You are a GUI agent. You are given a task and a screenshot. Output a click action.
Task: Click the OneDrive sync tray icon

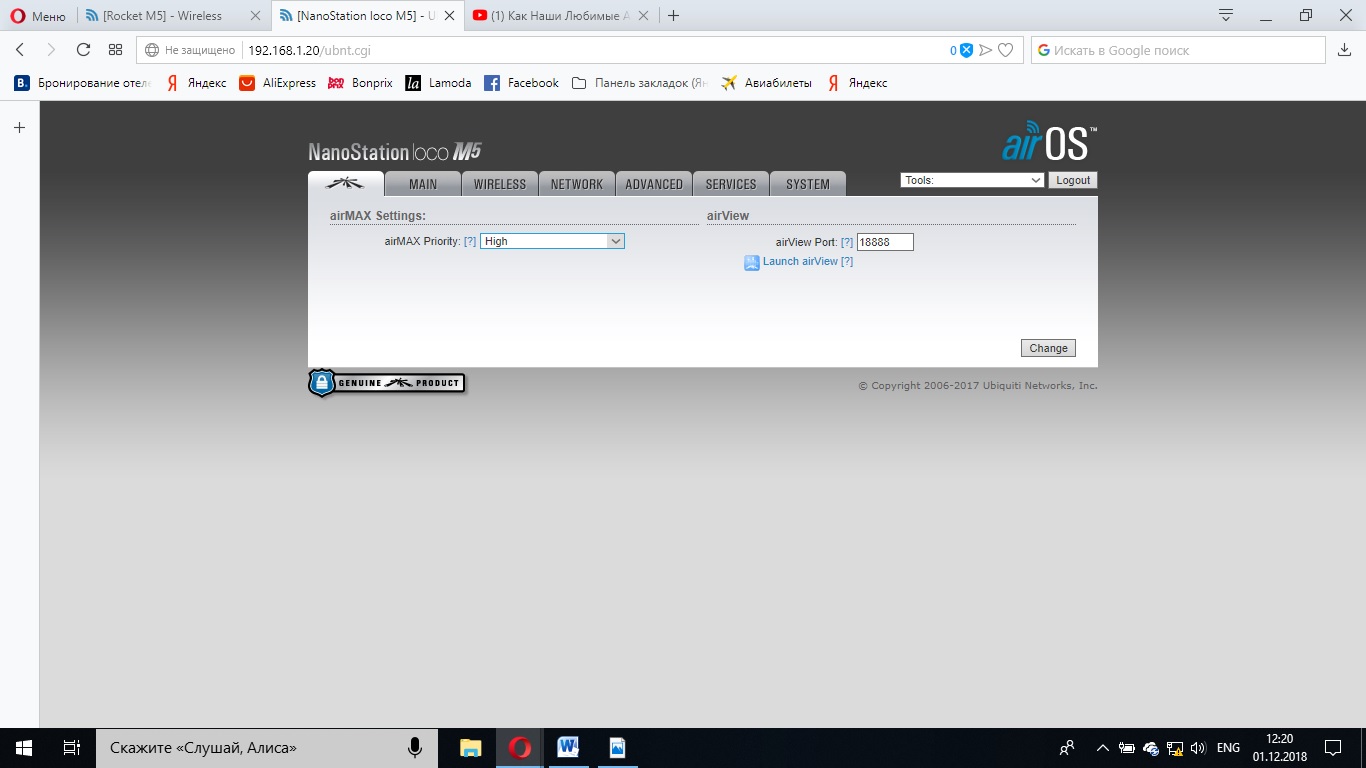pyautogui.click(x=1151, y=747)
